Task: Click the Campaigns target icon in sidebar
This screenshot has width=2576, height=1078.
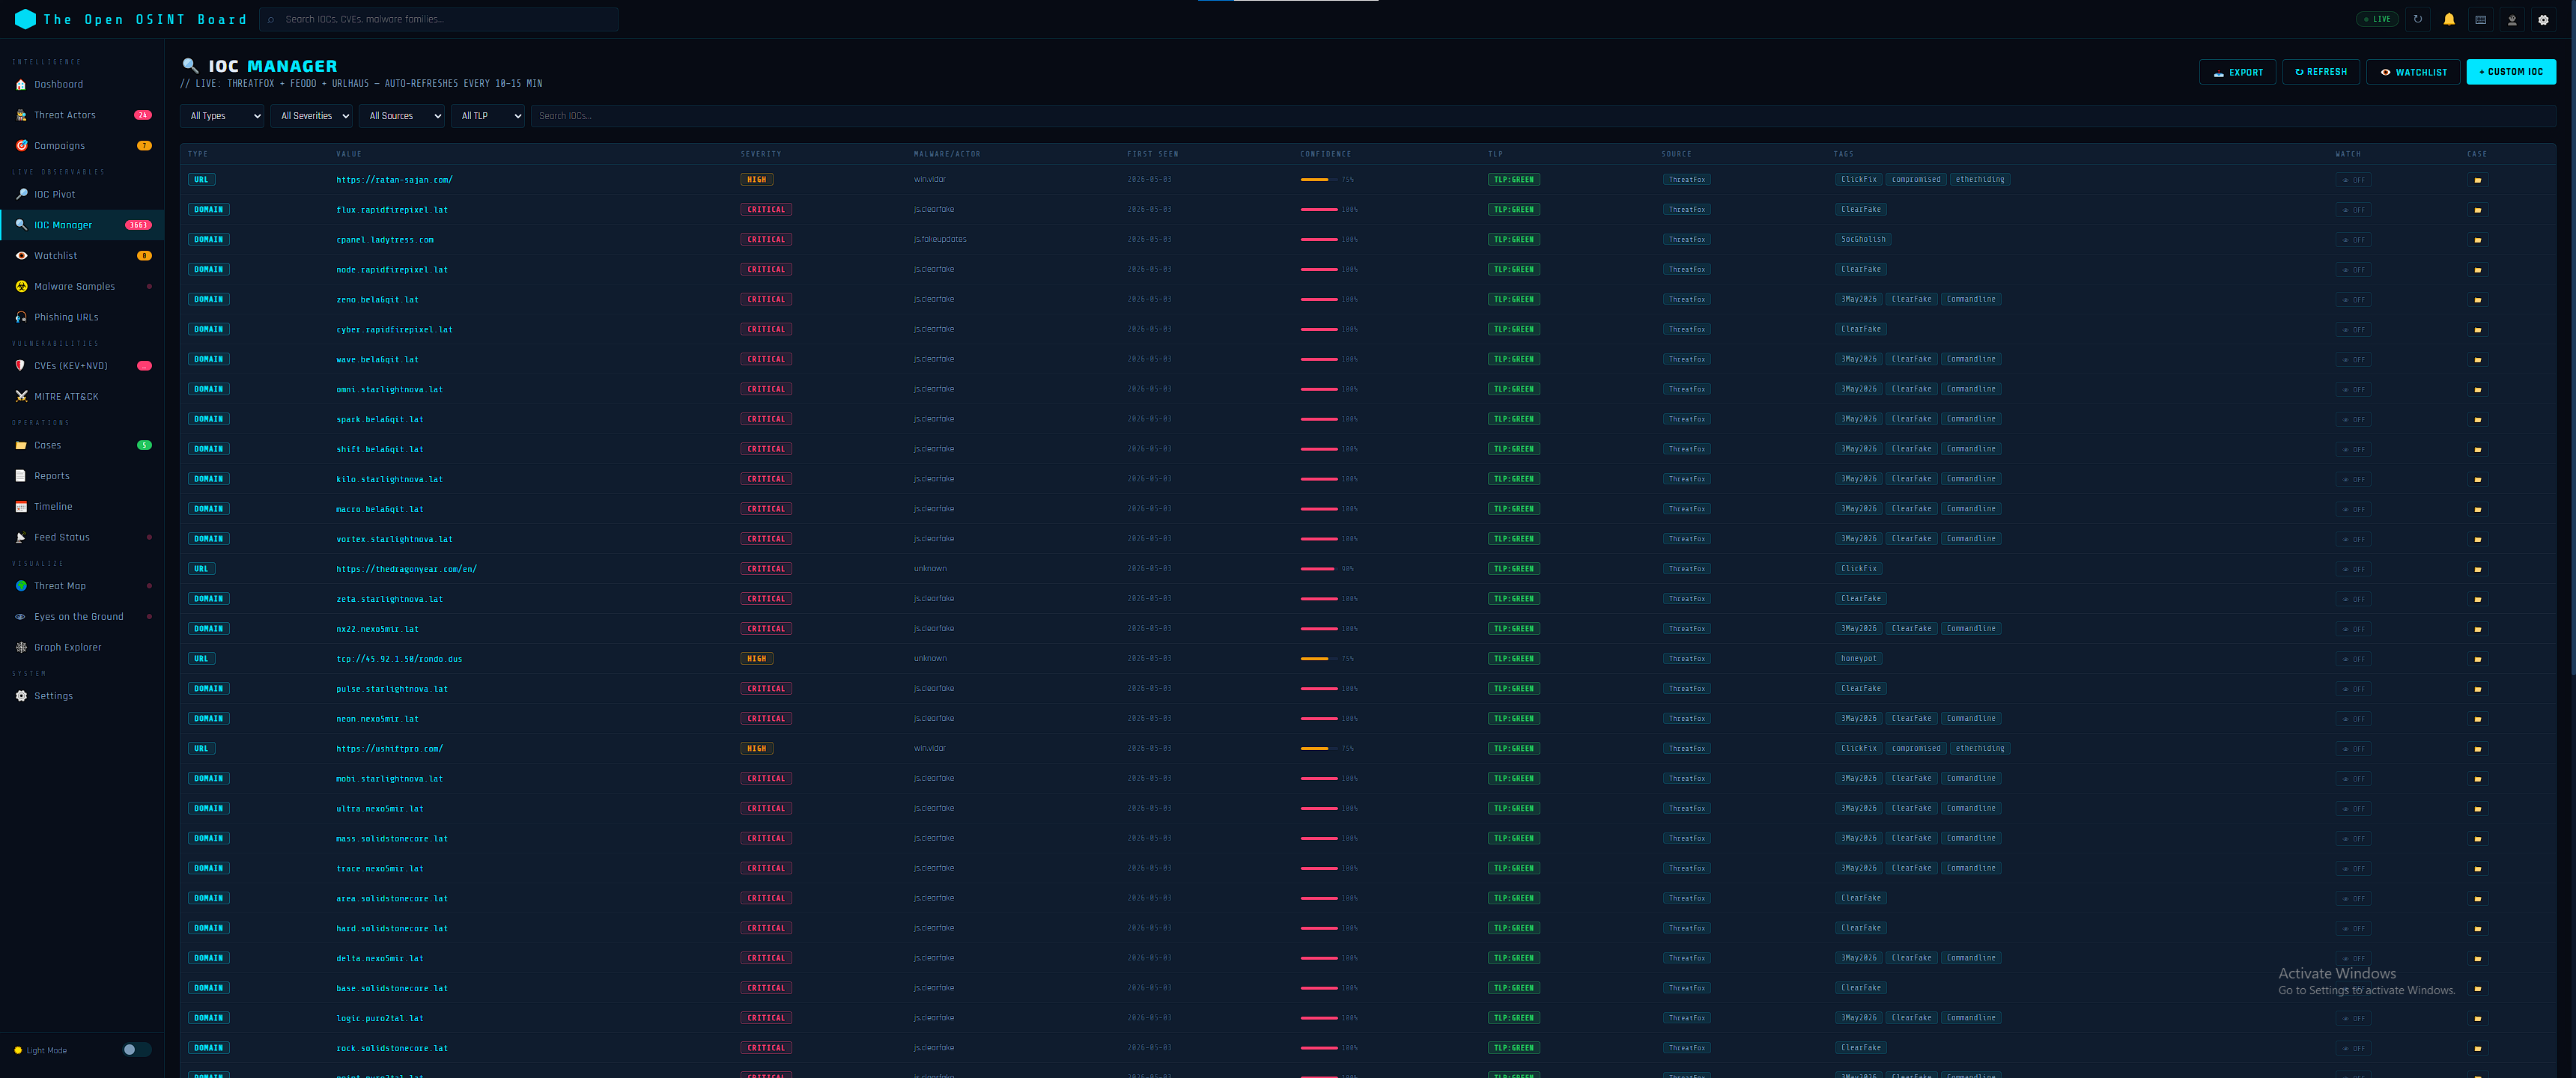Action: pyautogui.click(x=21, y=146)
